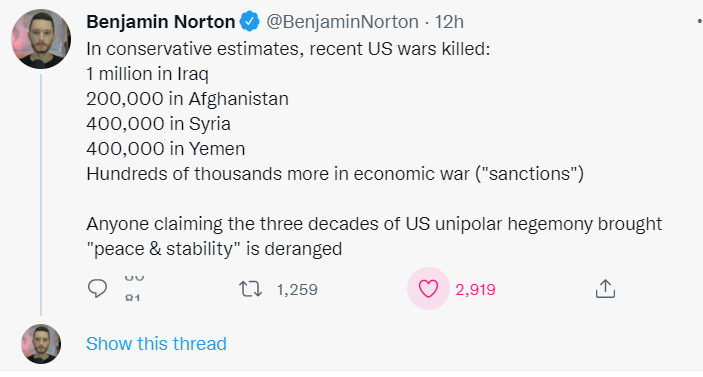Click the 2,919 likes count
Image resolution: width=703 pixels, height=377 pixels.
tap(475, 290)
